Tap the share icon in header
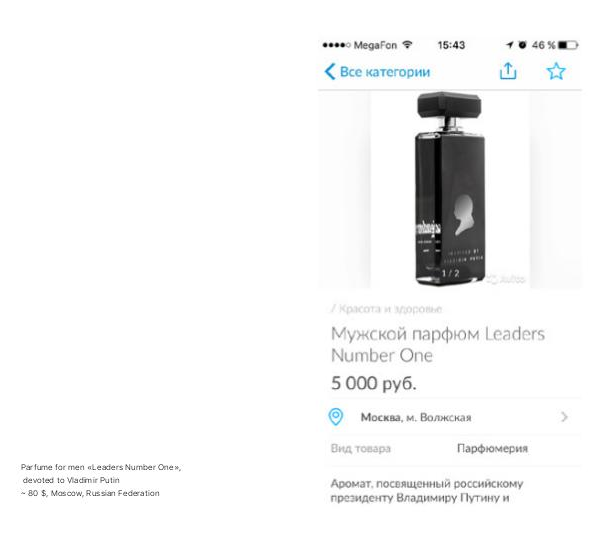600x543 pixels. point(508,71)
